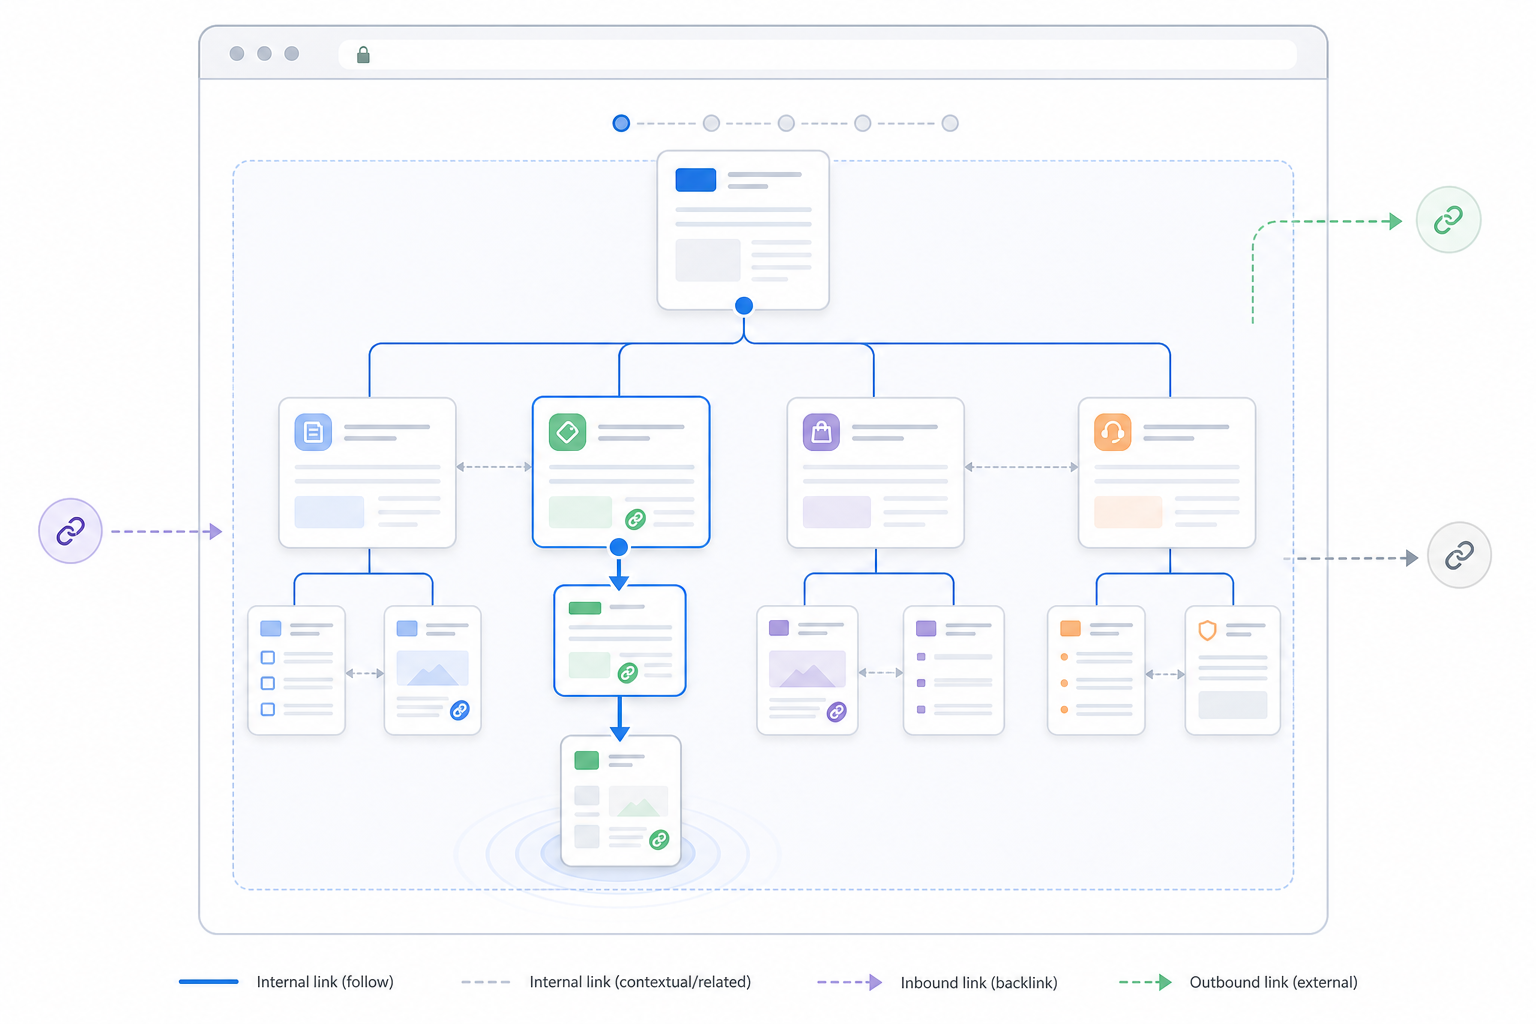This screenshot has width=1536, height=1024.
Task: Tick the bottom checkbox in checklist card
Action: tap(267, 709)
